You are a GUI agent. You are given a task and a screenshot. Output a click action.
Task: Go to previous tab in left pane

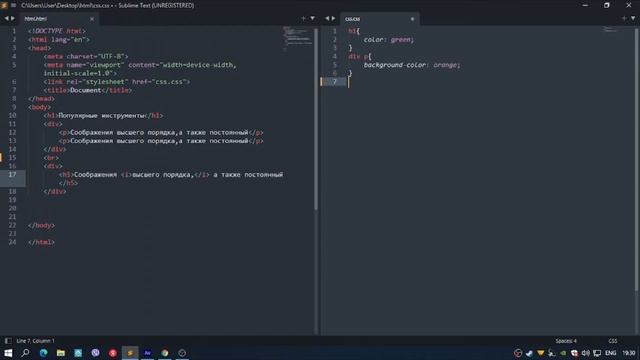7,18
